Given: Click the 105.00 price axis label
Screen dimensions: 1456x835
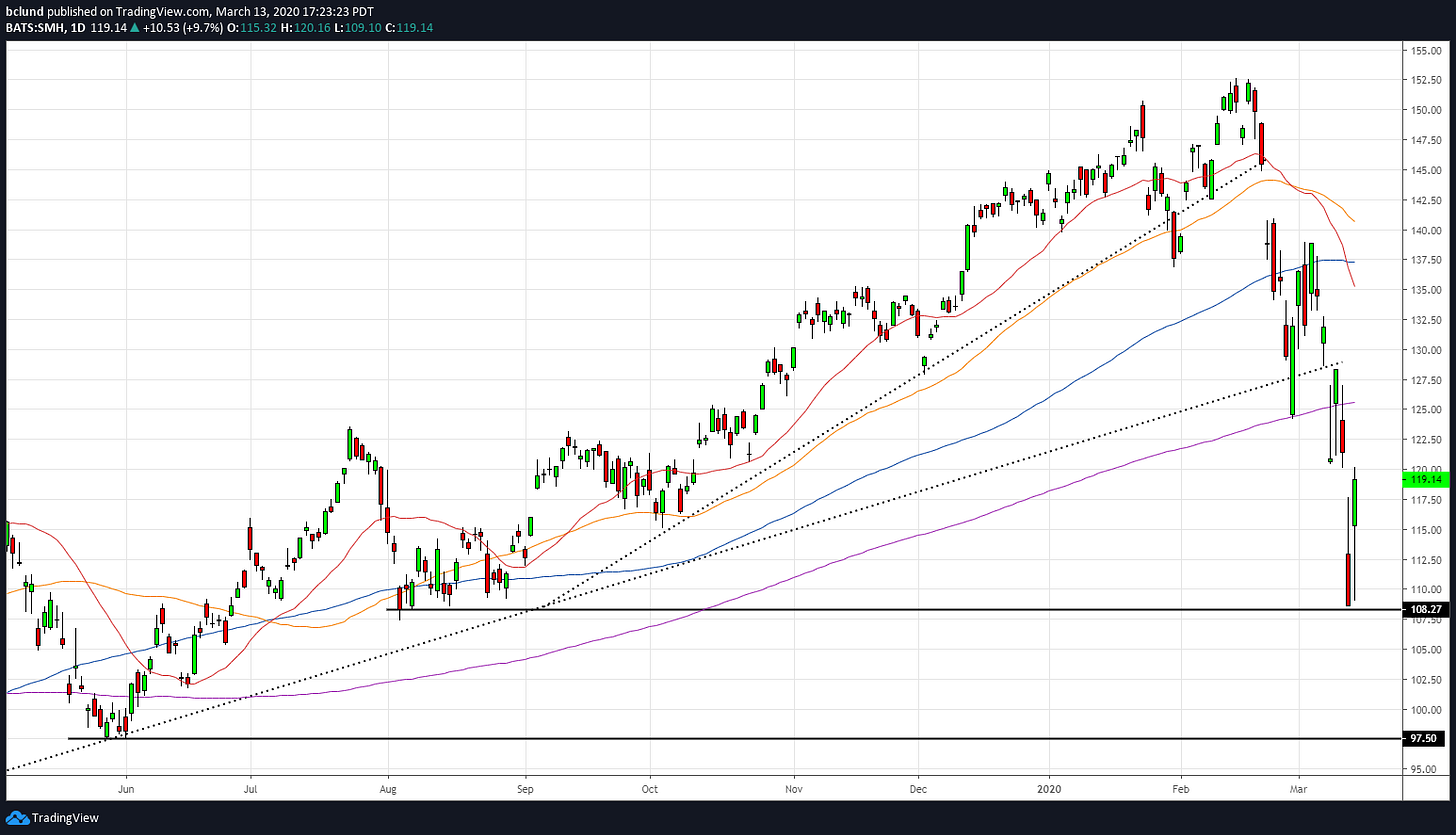Looking at the screenshot, I should [x=1426, y=650].
